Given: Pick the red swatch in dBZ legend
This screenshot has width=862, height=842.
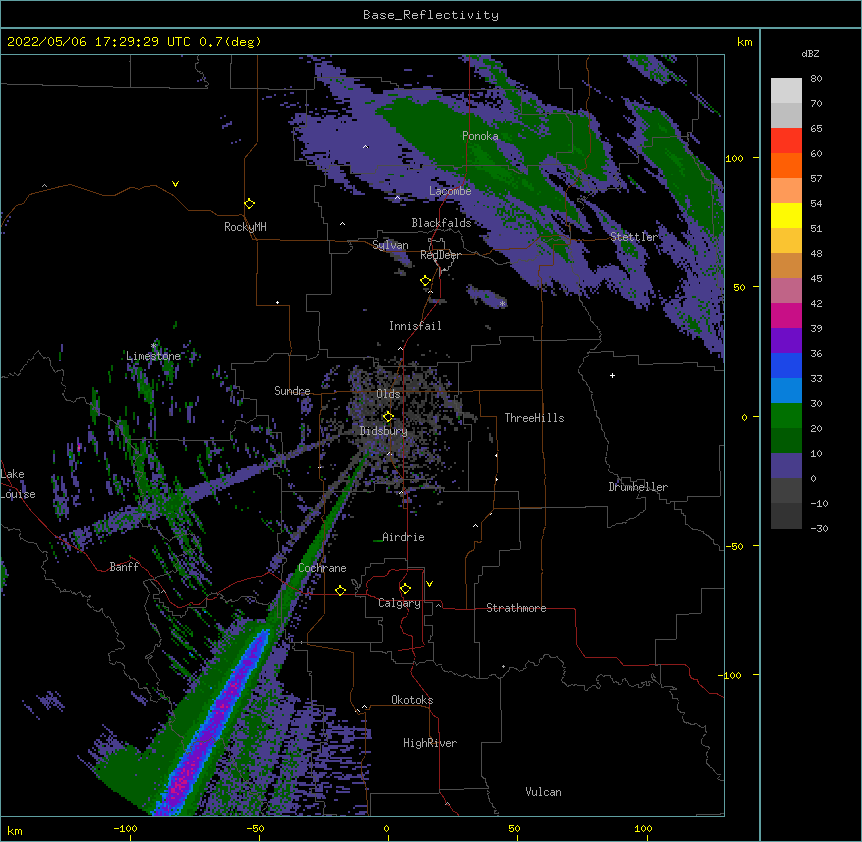Looking at the screenshot, I should coord(786,141).
